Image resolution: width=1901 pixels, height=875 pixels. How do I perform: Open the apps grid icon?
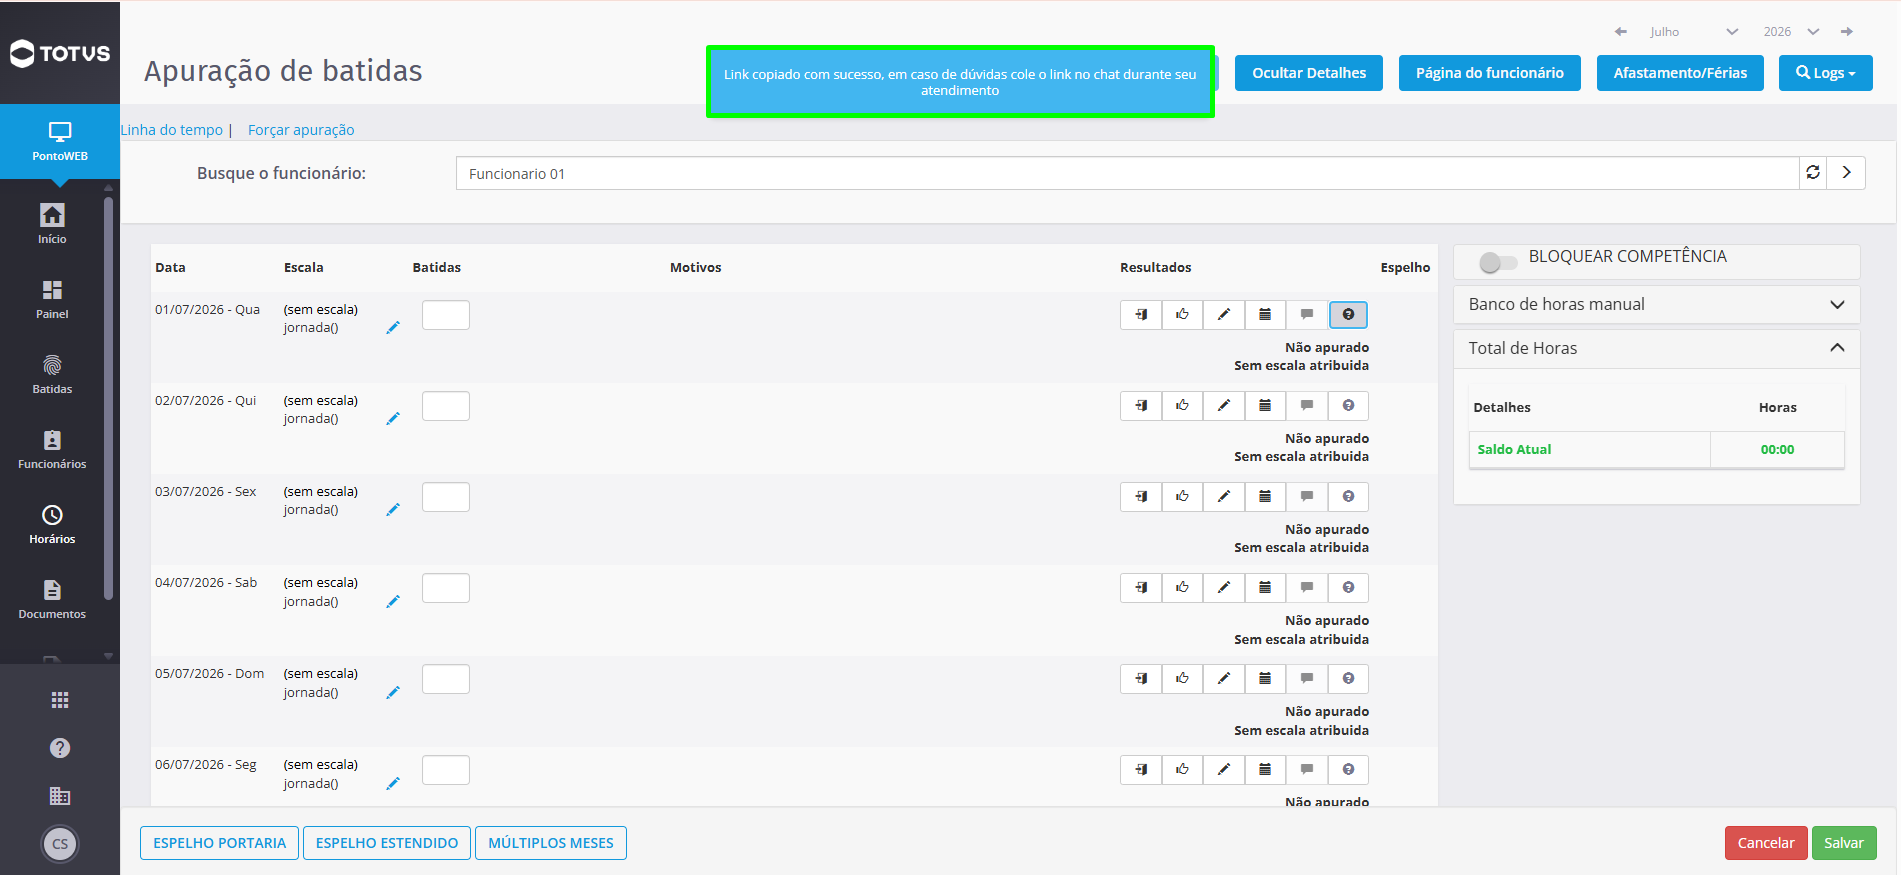point(60,700)
